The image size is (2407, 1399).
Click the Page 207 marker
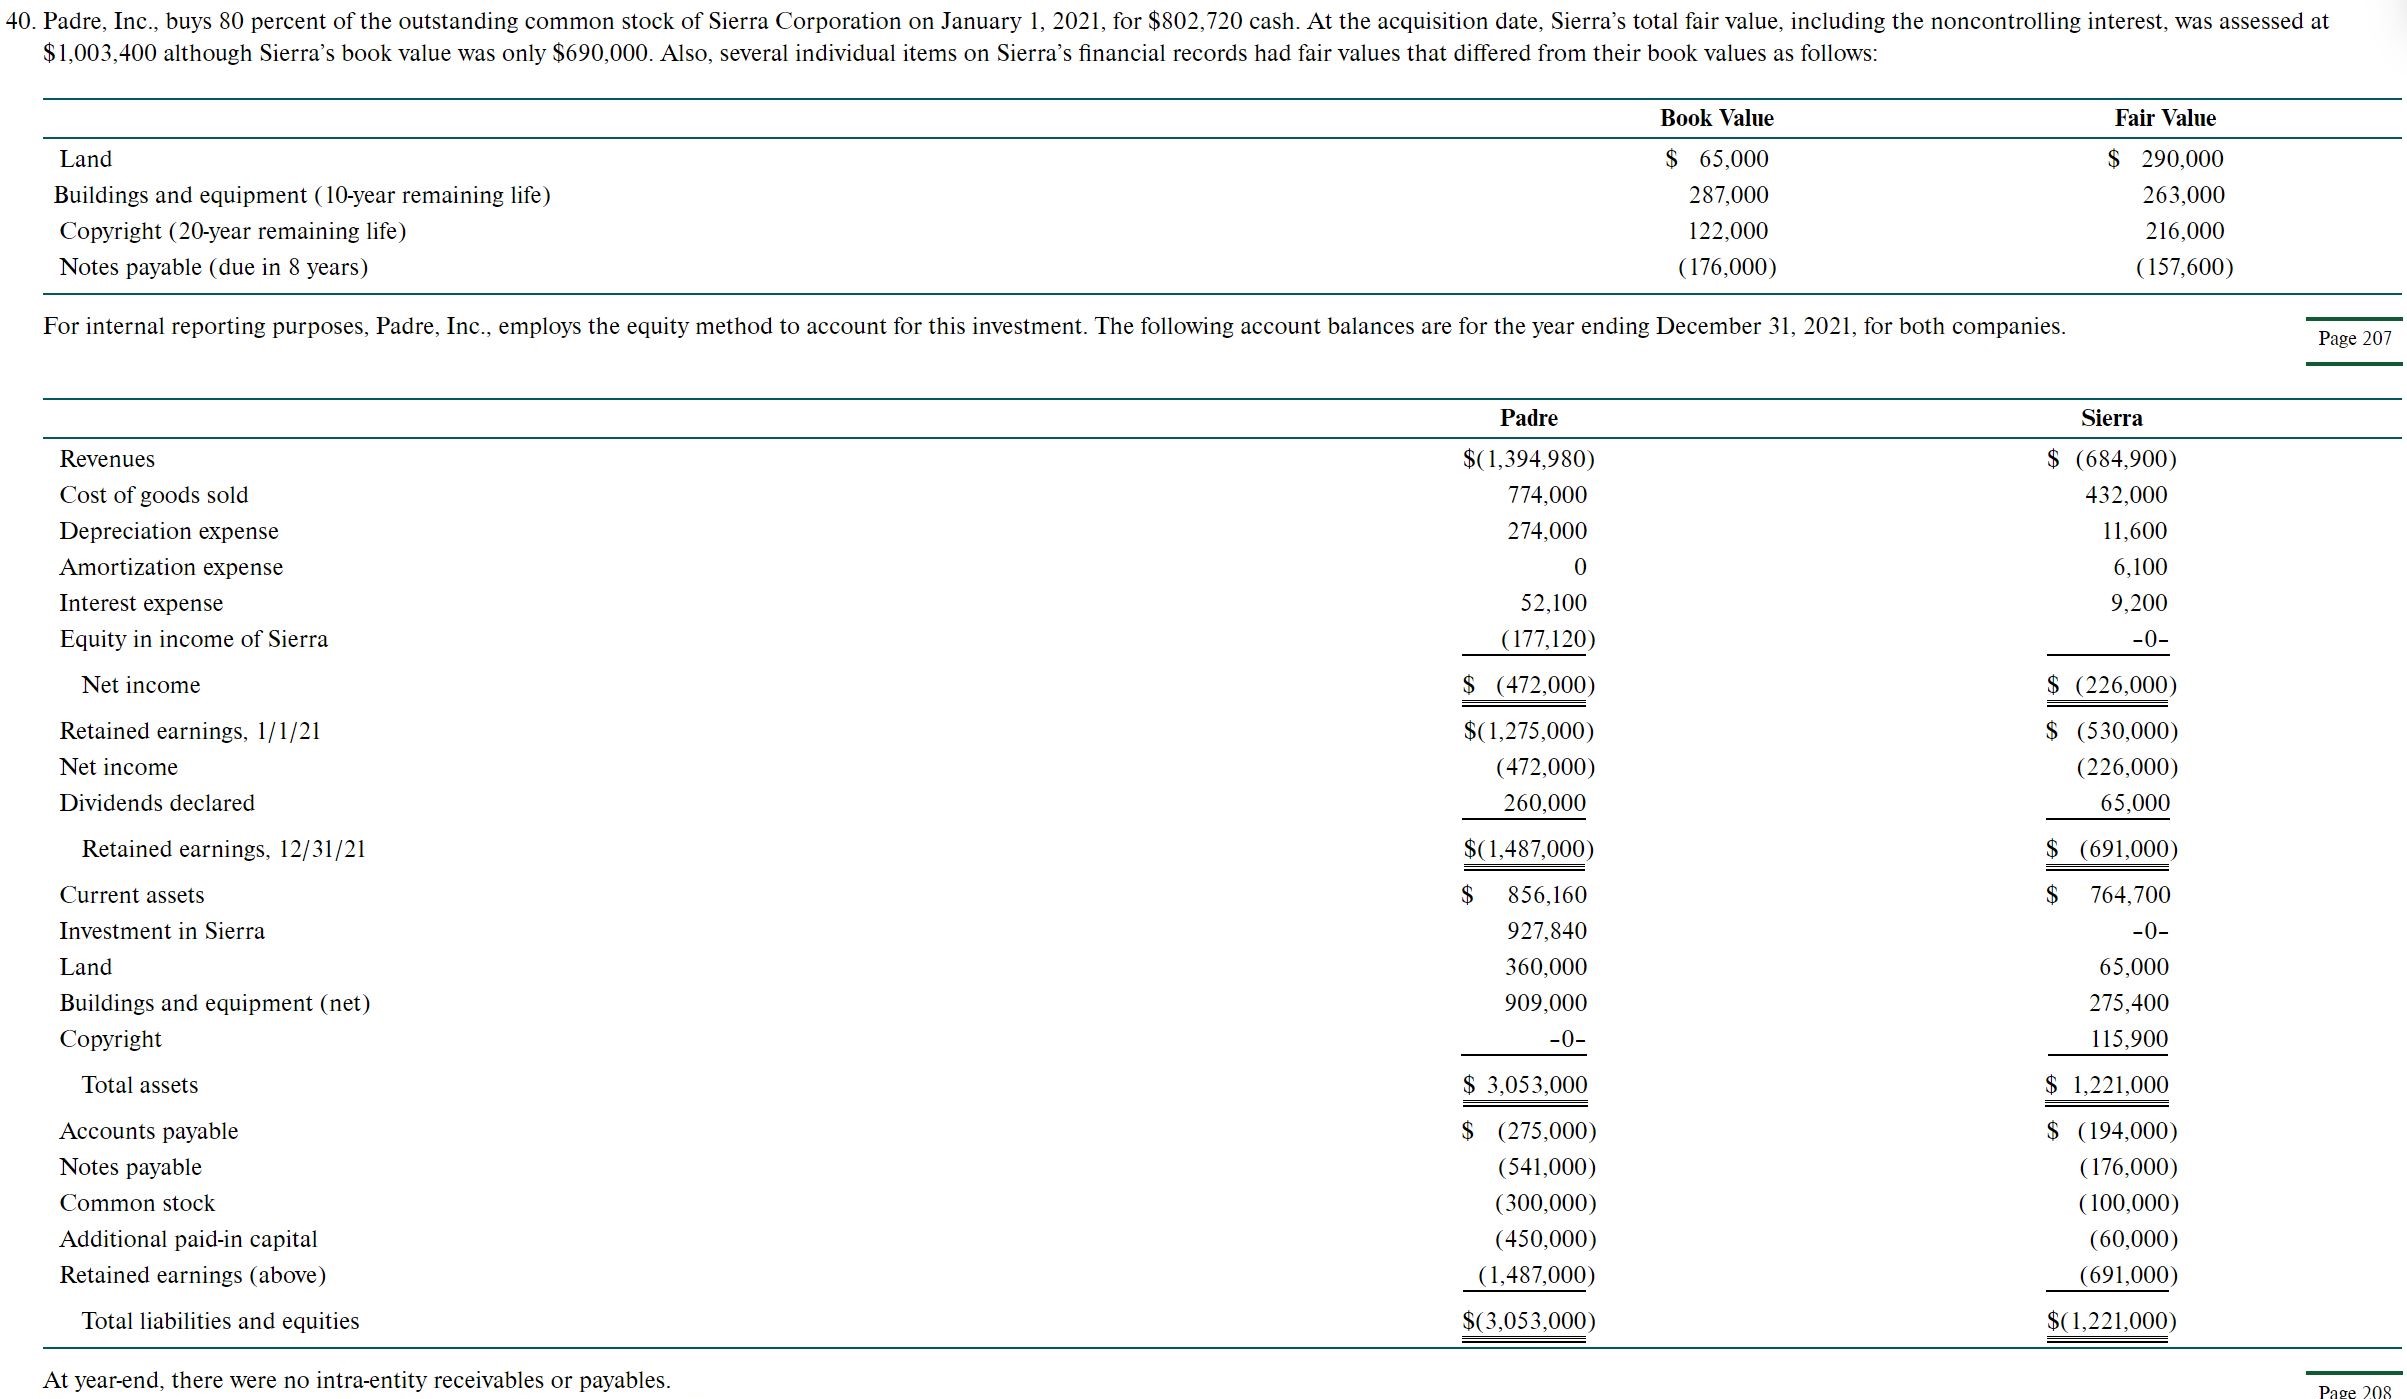[x=2354, y=338]
